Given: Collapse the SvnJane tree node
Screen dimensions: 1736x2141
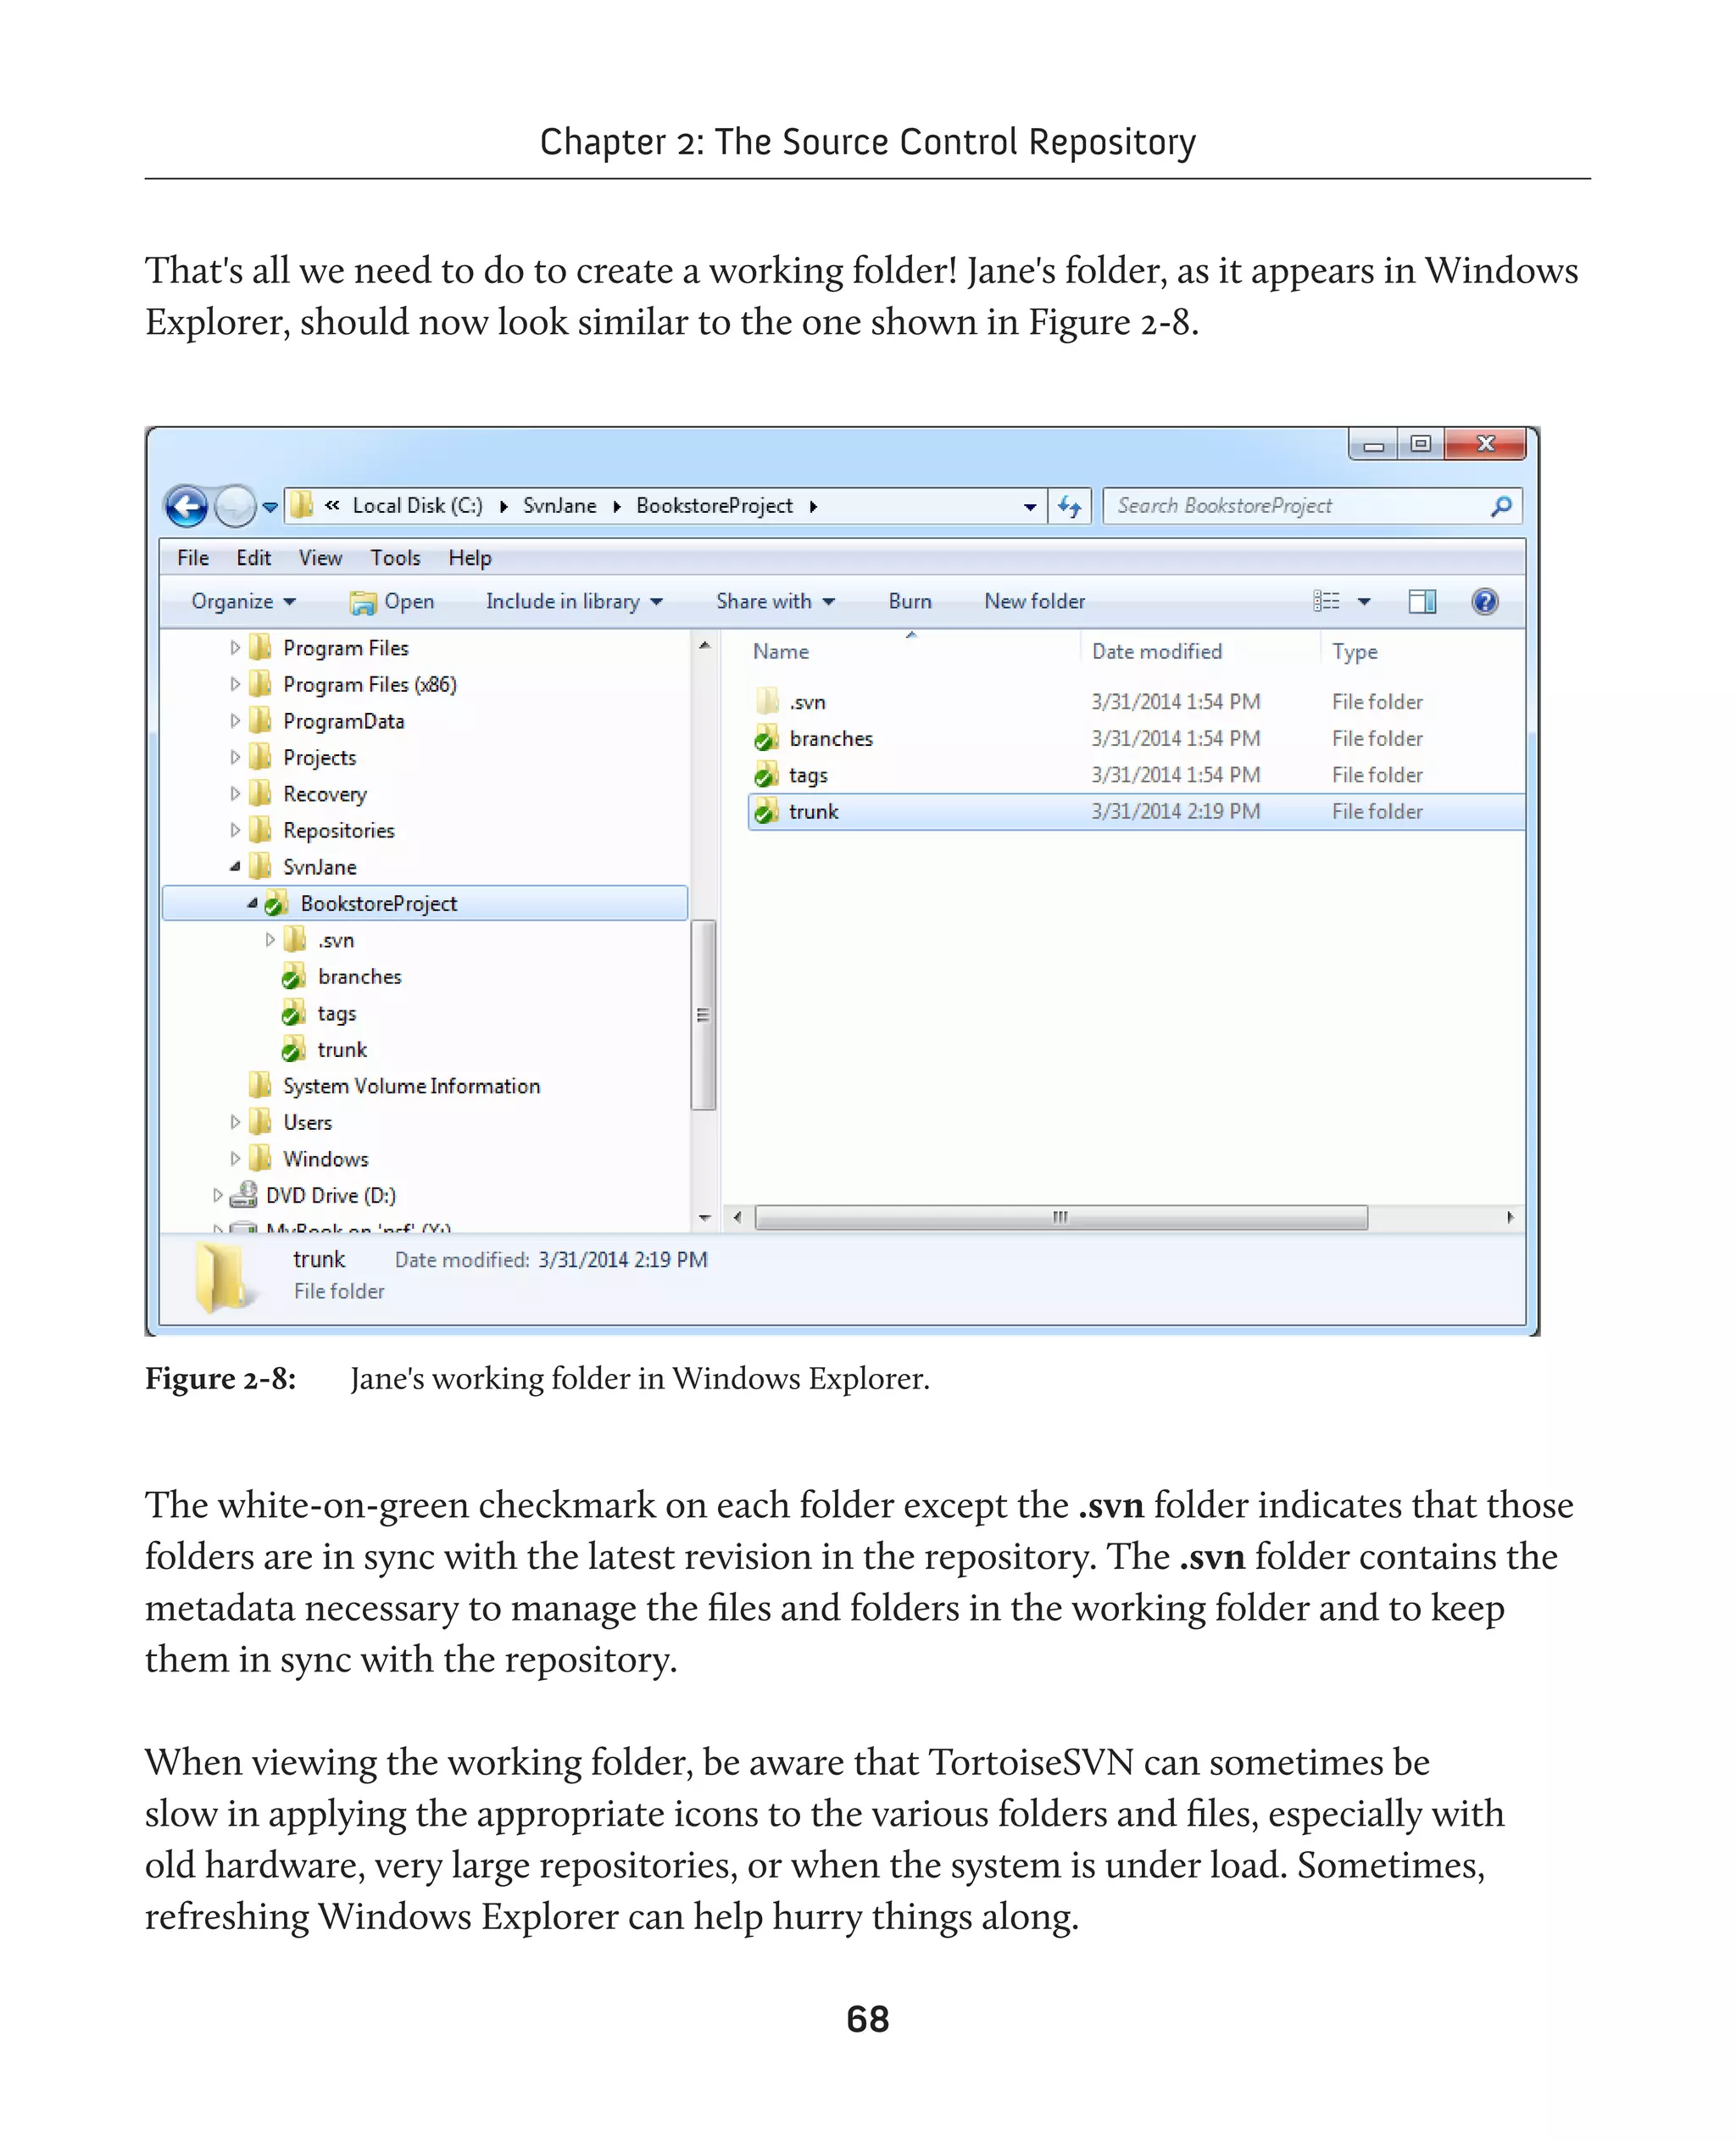Looking at the screenshot, I should (x=235, y=867).
